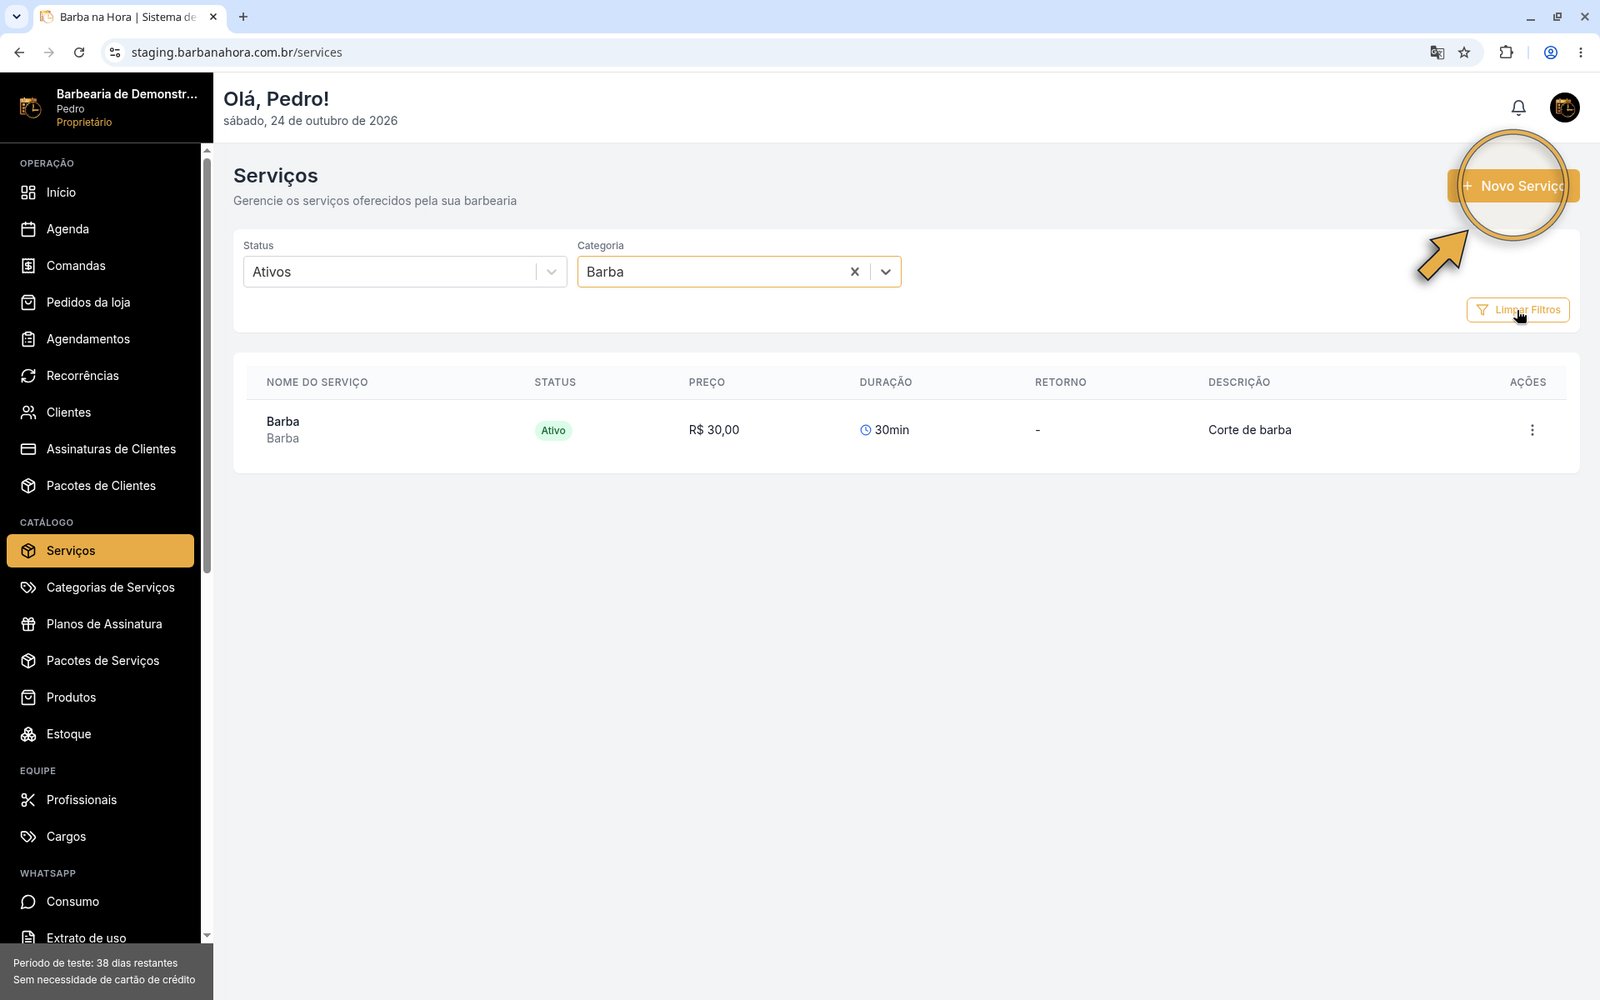Open the tab search dropdown
Screen dimensions: 1600x1000
[x=16, y=17]
